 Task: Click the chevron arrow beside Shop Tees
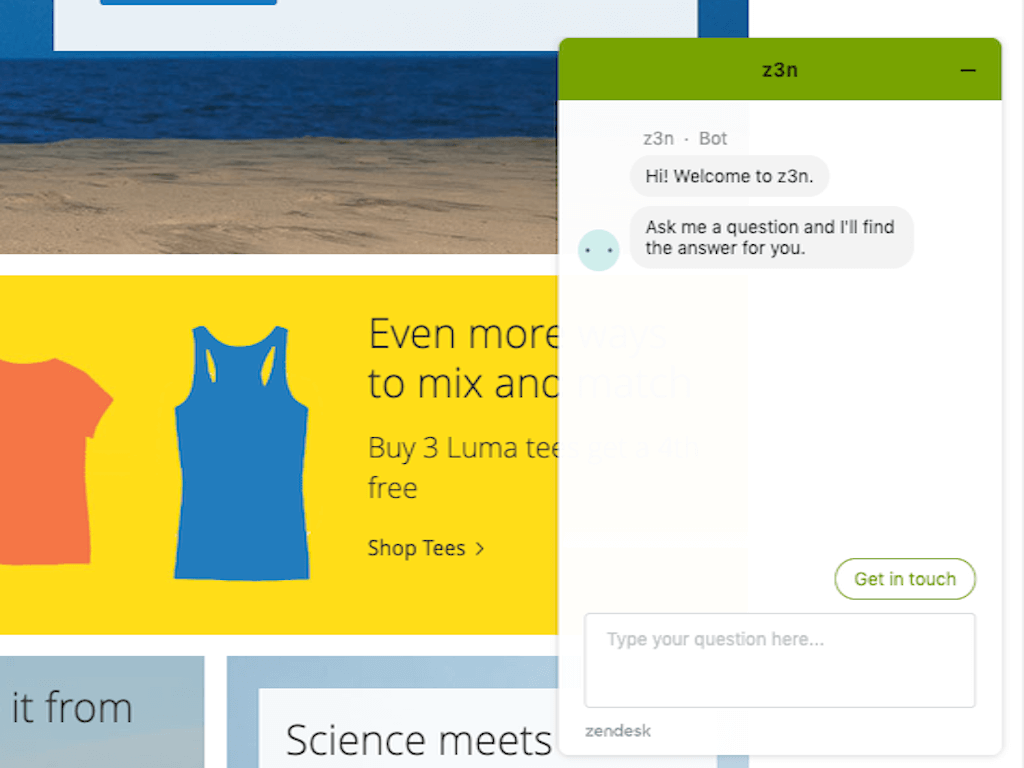pos(480,549)
